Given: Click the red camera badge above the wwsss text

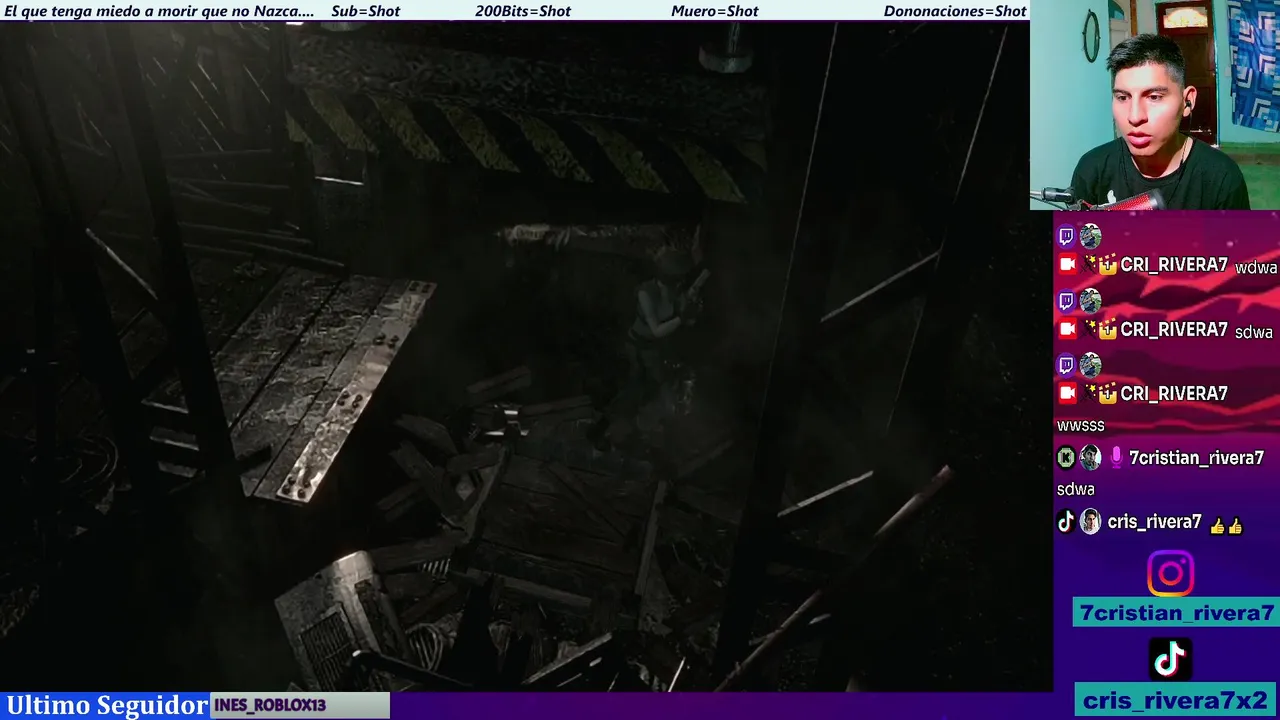Looking at the screenshot, I should pos(1067,393).
